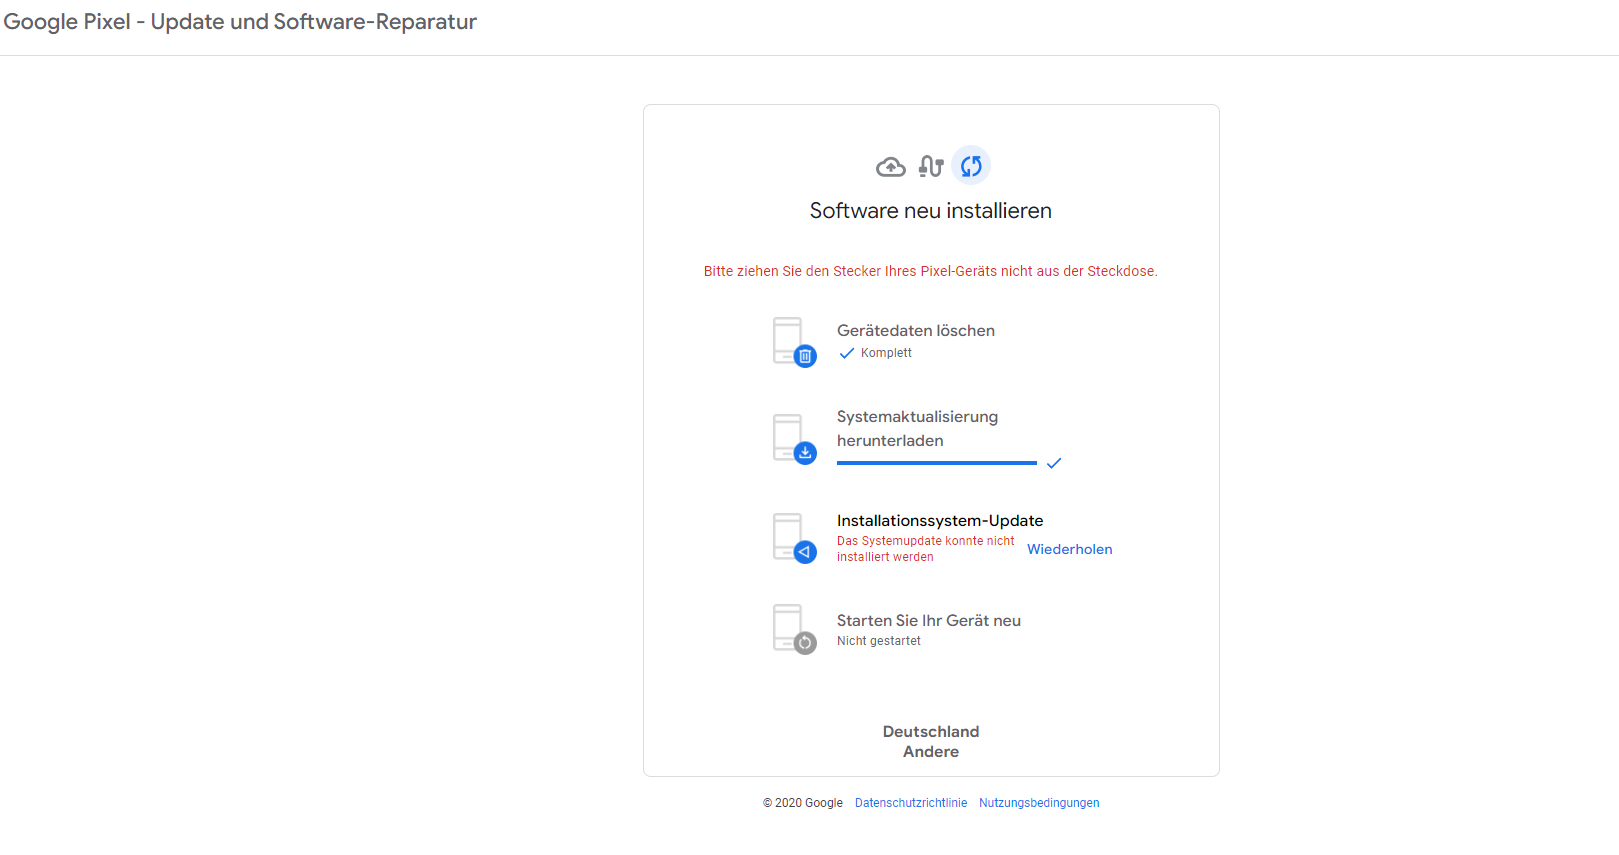The height and width of the screenshot is (855, 1619).
Task: Click the phone restart icon for Gerät neu starten
Action: pos(794,629)
